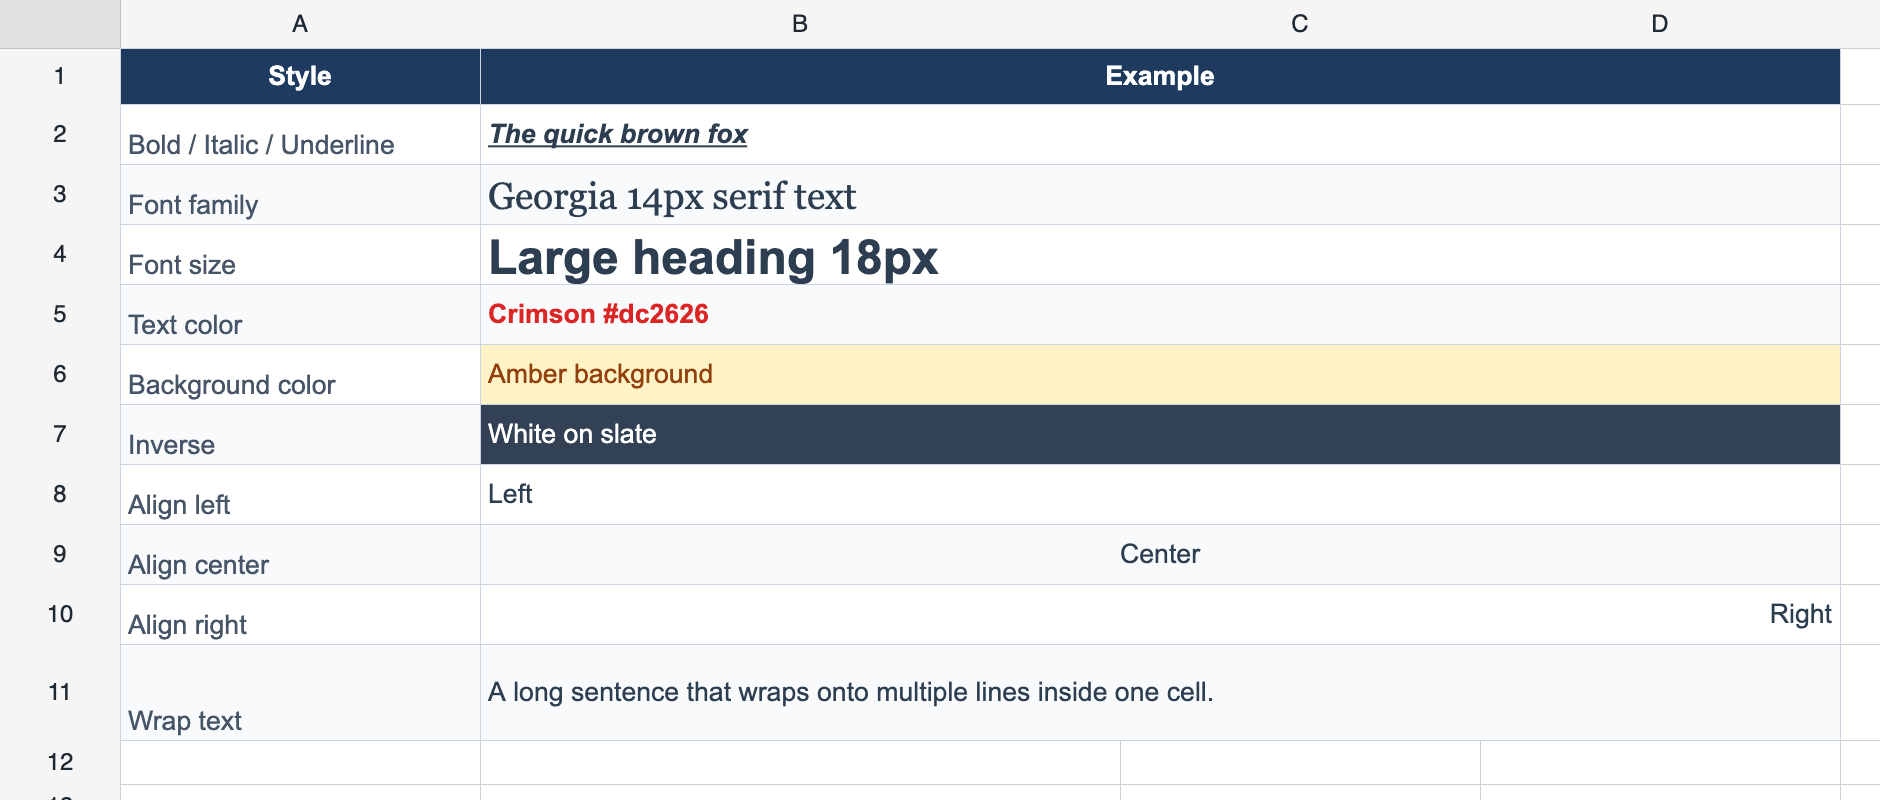
Task: Select the 'Amber background' cell
Action: 1160,374
